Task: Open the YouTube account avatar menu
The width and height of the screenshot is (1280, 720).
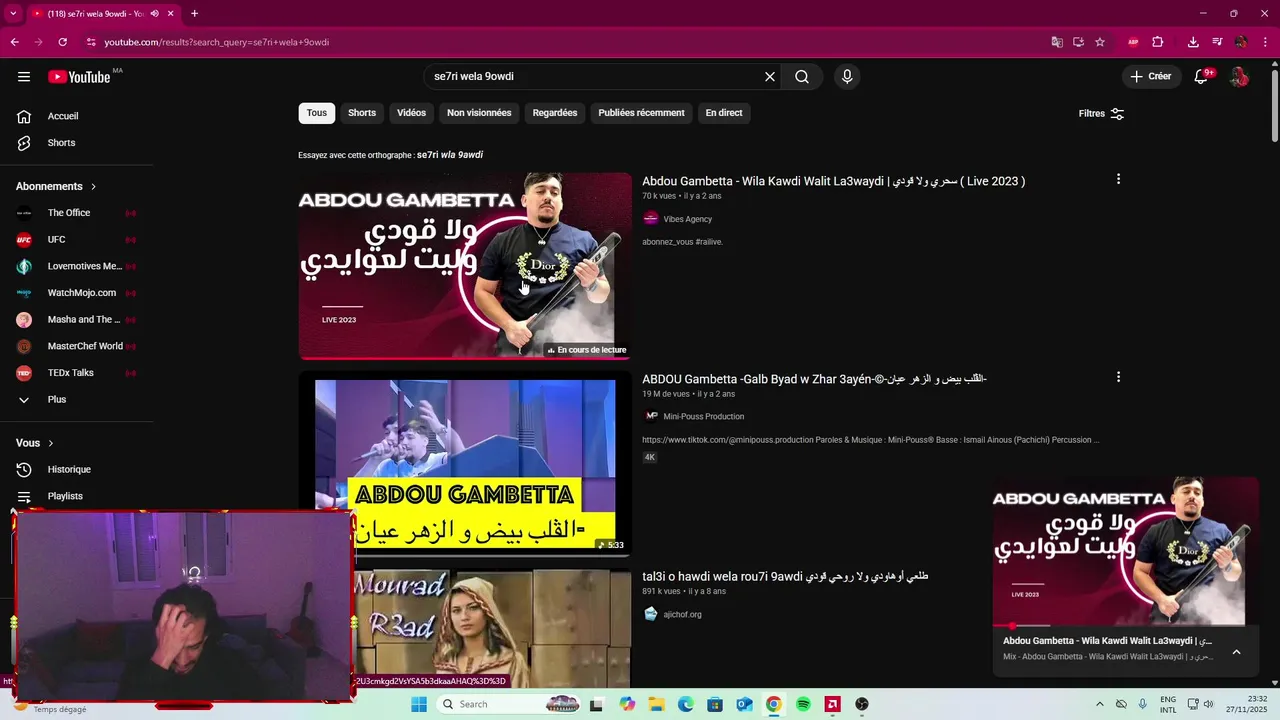Action: tap(1239, 77)
